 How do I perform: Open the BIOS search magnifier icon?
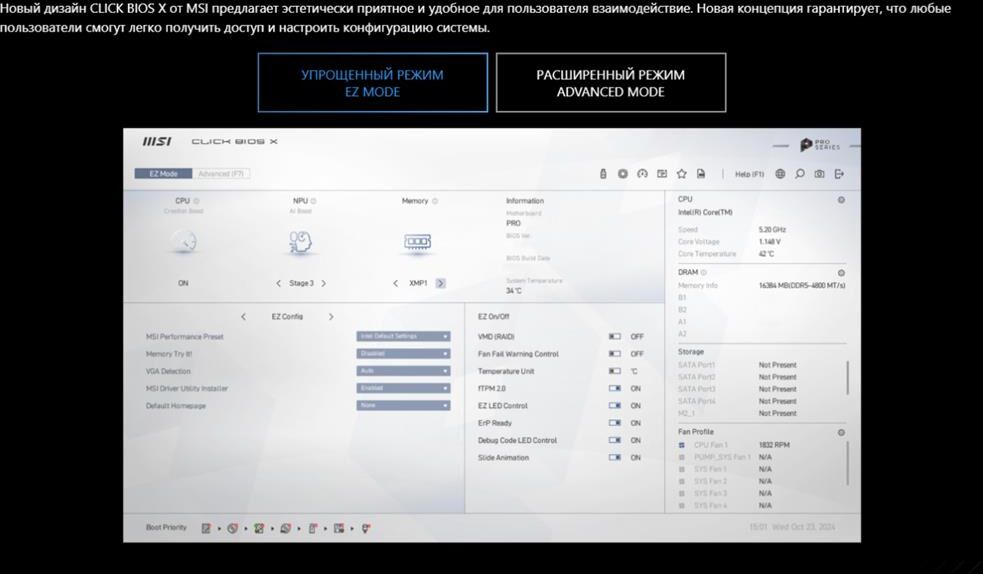point(800,174)
